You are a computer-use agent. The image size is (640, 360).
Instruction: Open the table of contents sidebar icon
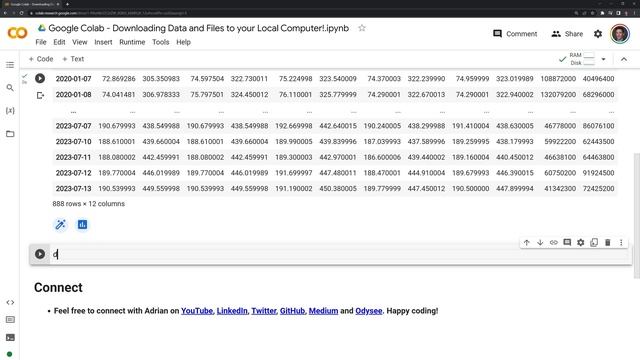10,65
